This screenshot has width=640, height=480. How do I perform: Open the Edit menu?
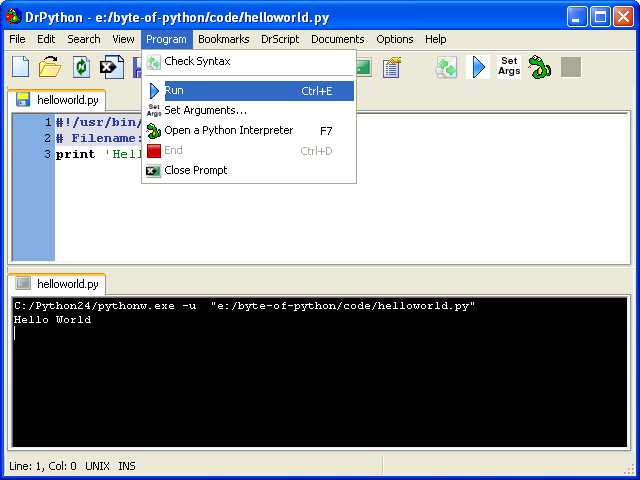coord(46,39)
